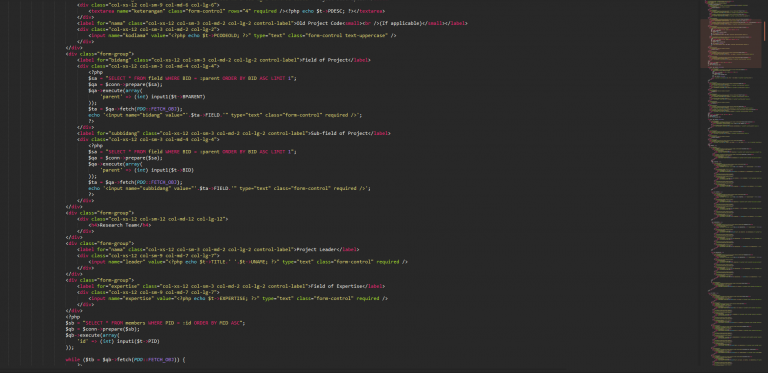Viewport: 768px width, 373px height.
Task: Click echo line with input name="bidang"
Action: click(225, 115)
